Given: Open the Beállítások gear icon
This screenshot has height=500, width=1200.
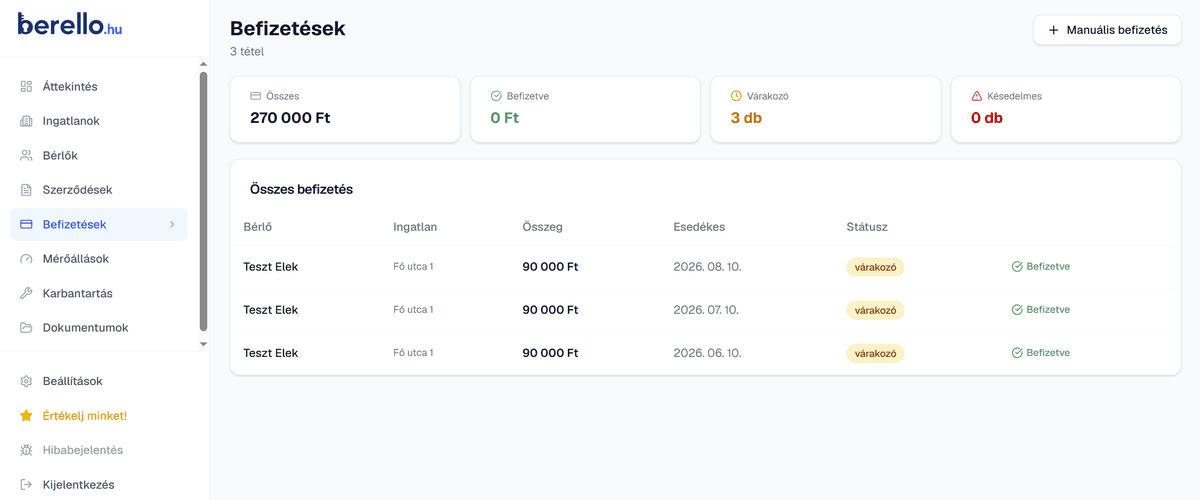Looking at the screenshot, I should click(x=27, y=381).
